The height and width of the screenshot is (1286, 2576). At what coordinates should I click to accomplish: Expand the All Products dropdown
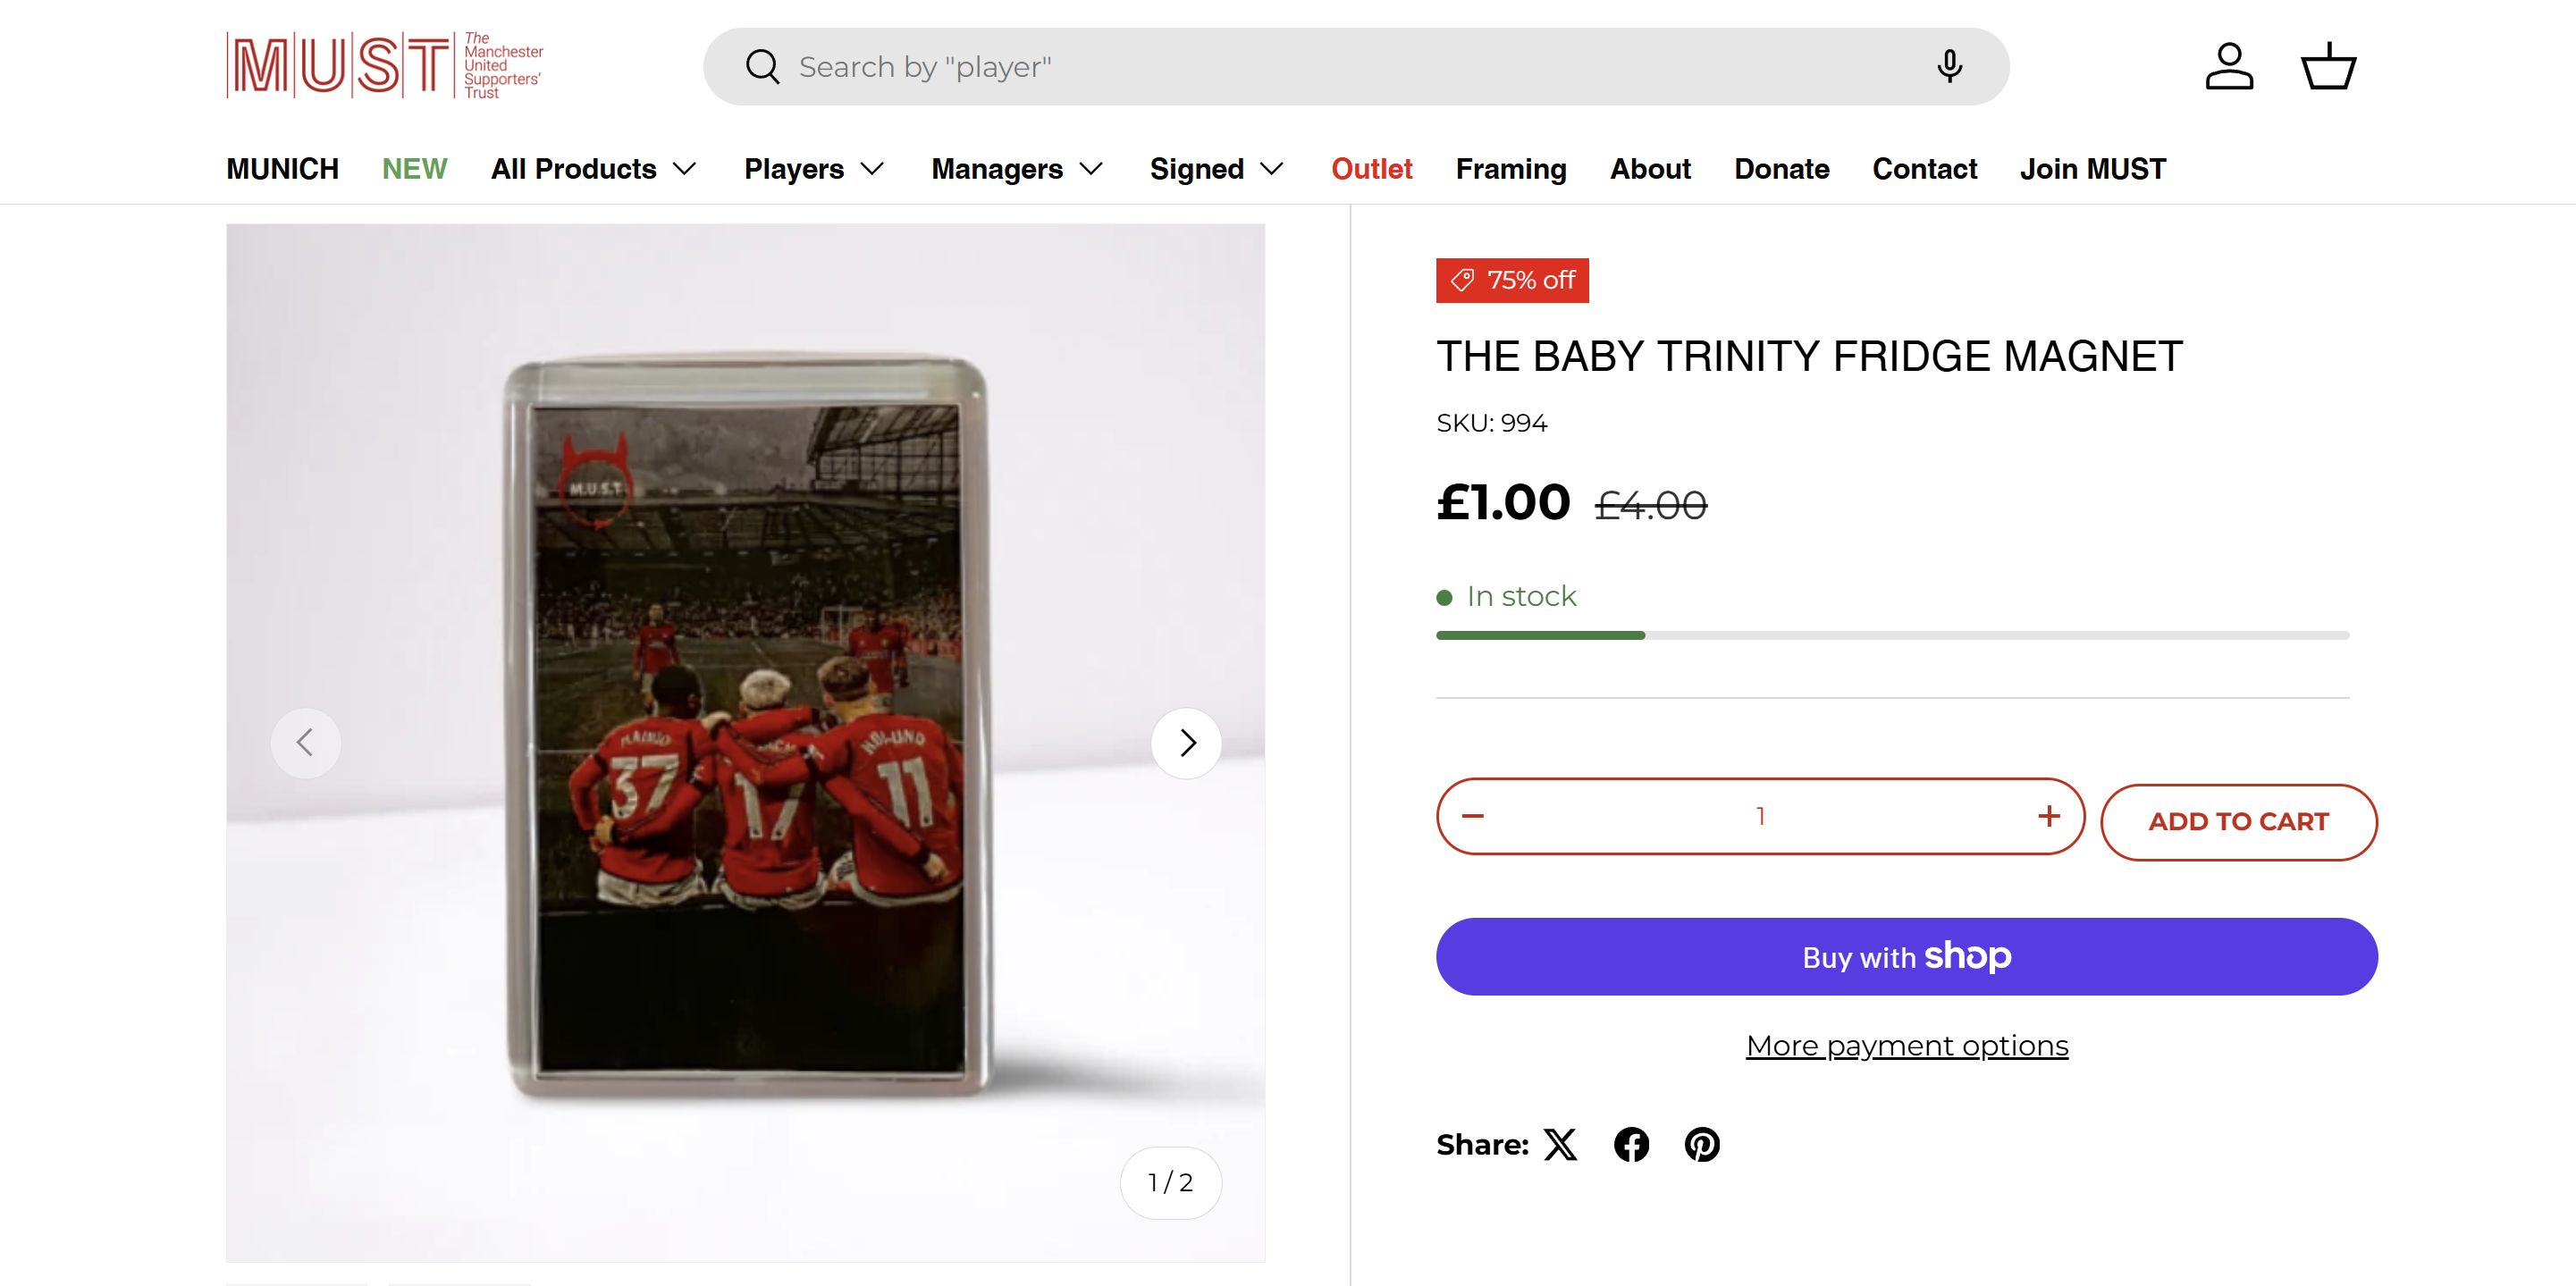pos(593,169)
